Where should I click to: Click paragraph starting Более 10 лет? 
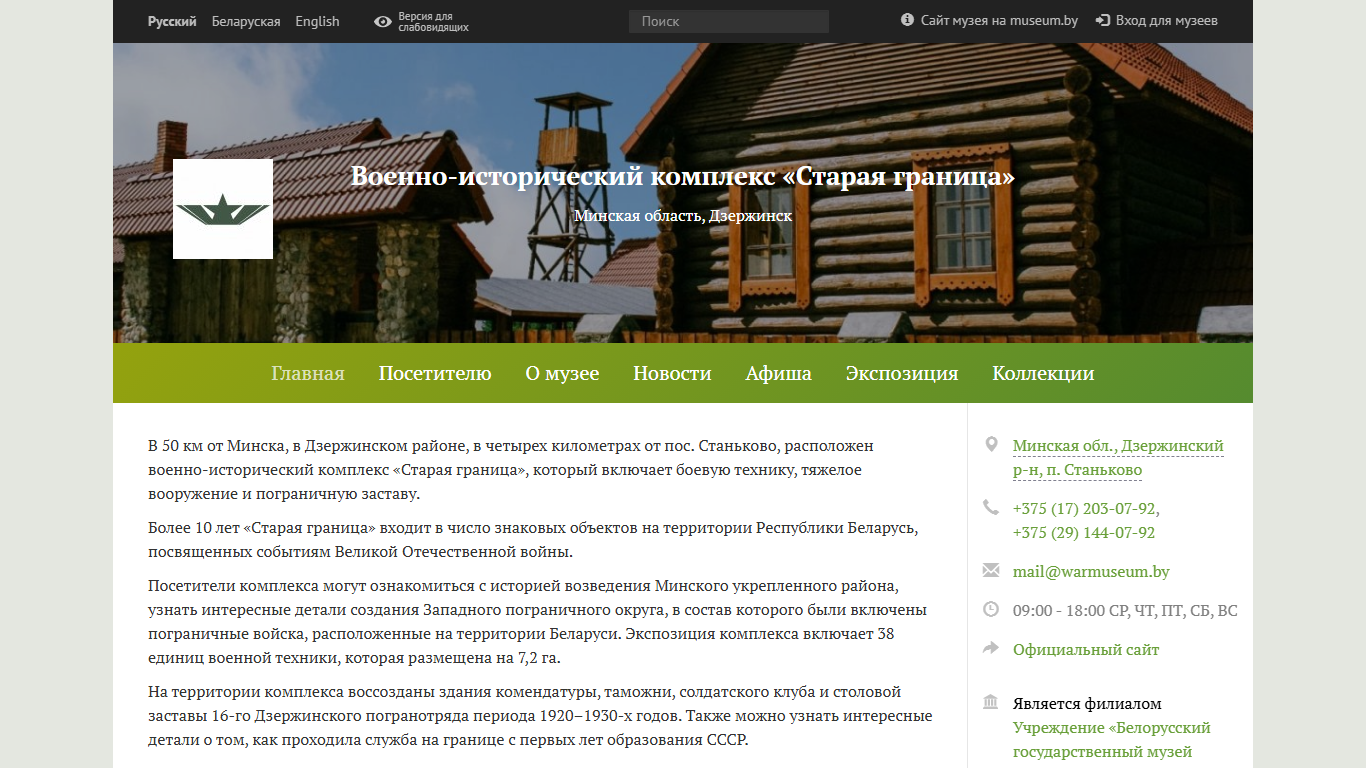point(533,540)
